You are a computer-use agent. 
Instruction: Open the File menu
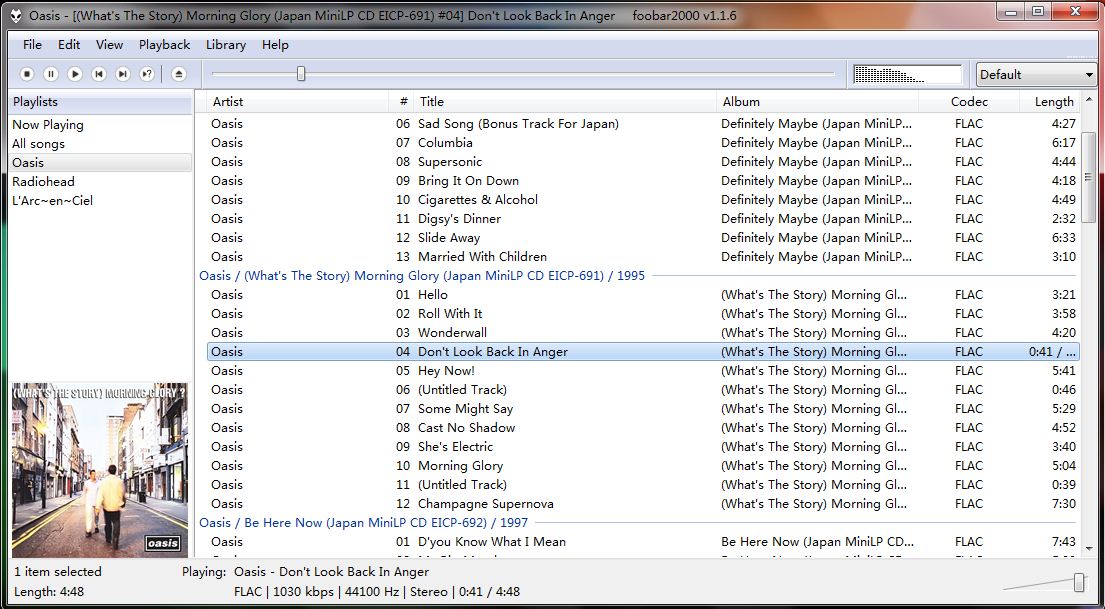[32, 44]
